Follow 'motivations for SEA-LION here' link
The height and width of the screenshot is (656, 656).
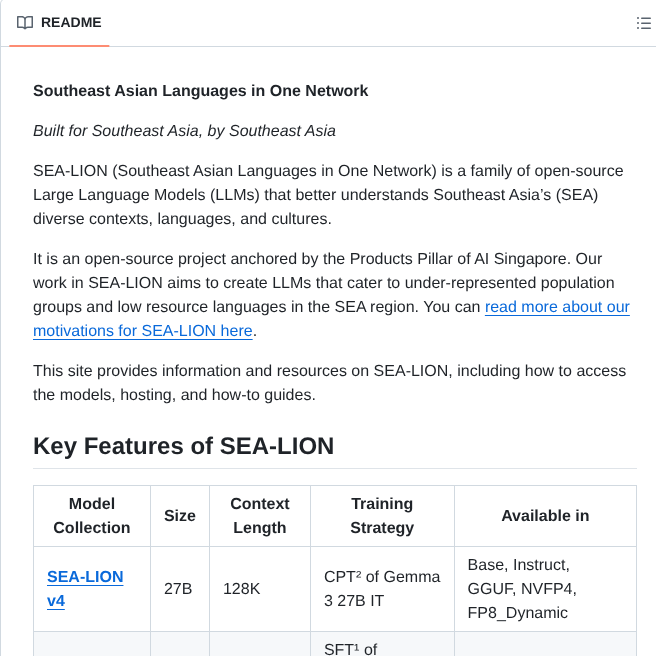[143, 331]
